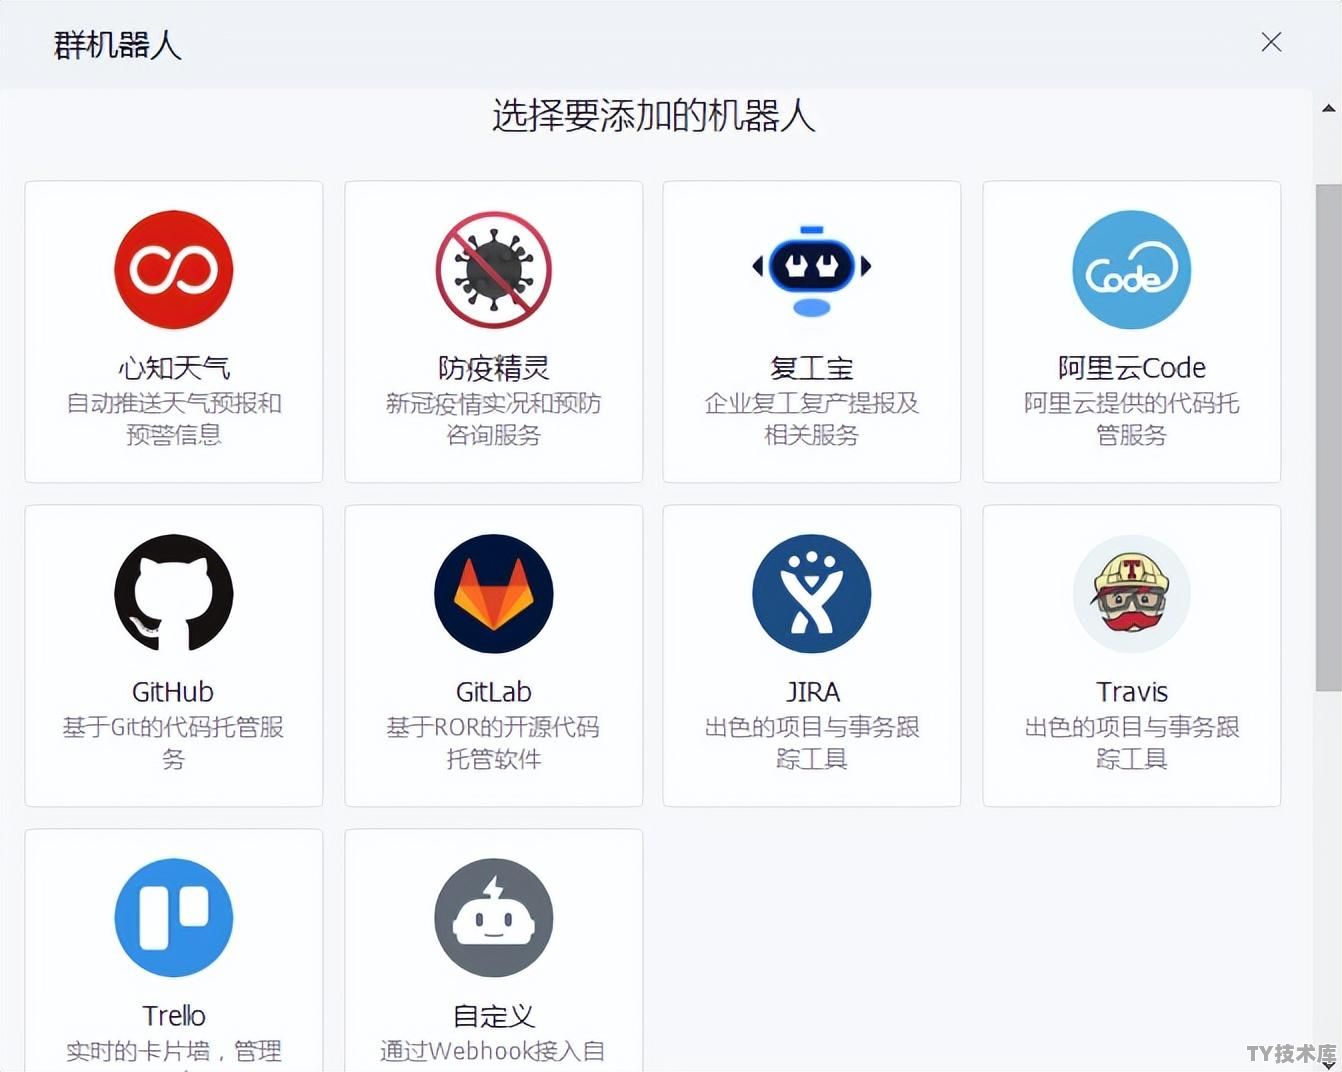Select the JIRA blue logo icon
This screenshot has height=1072, width=1342.
click(x=812, y=594)
